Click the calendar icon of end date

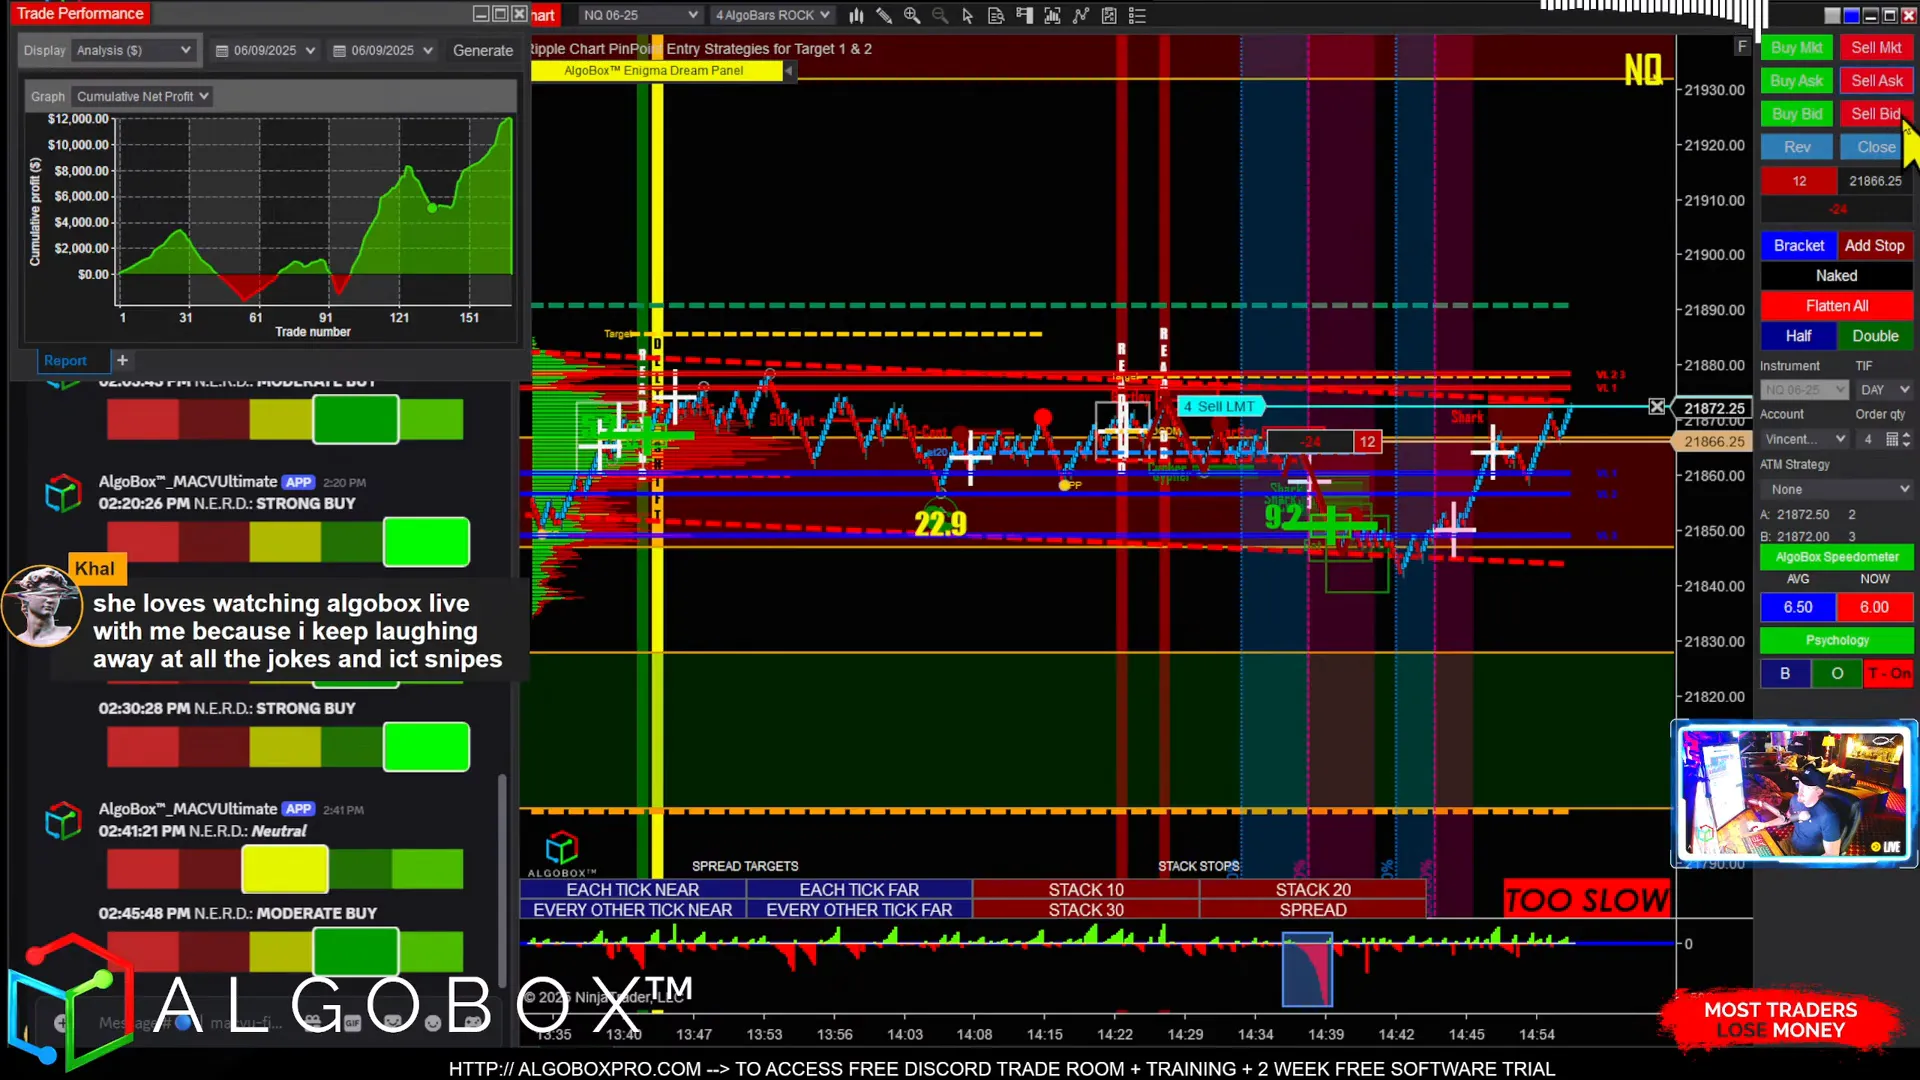pyautogui.click(x=339, y=50)
